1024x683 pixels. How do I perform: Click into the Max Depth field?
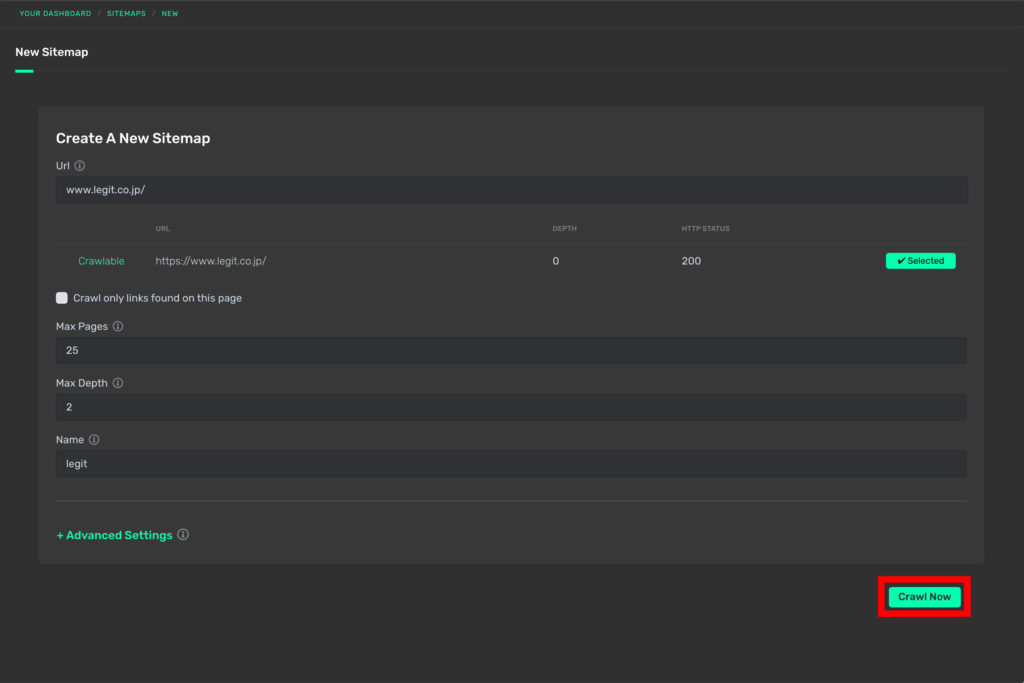511,407
